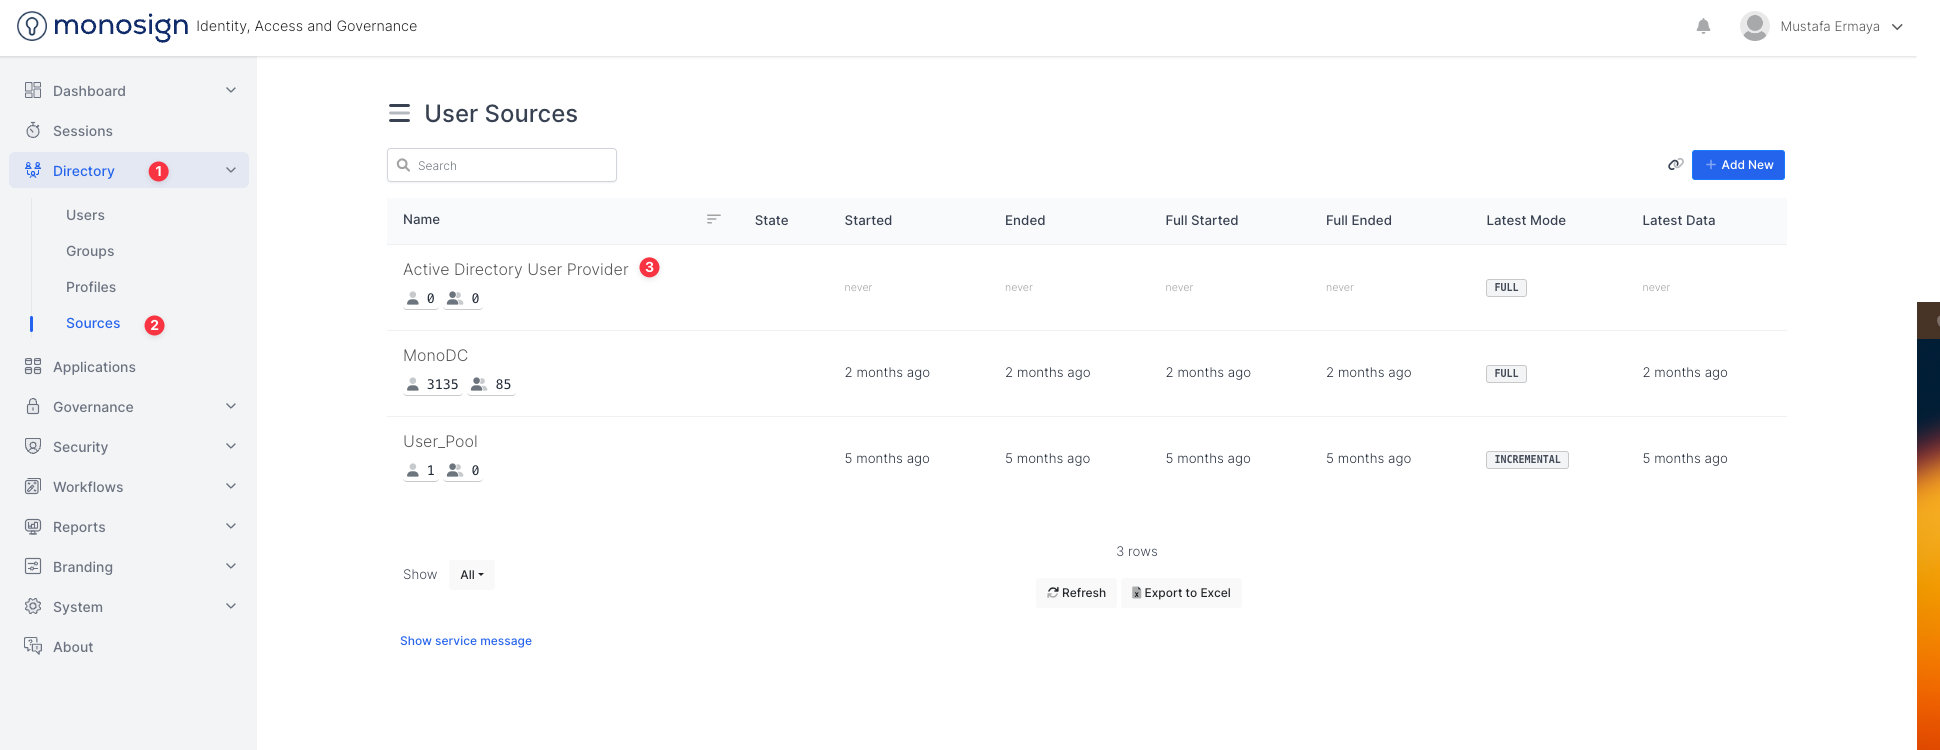Open the About page in sidebar
The height and width of the screenshot is (750, 1940).
[73, 647]
